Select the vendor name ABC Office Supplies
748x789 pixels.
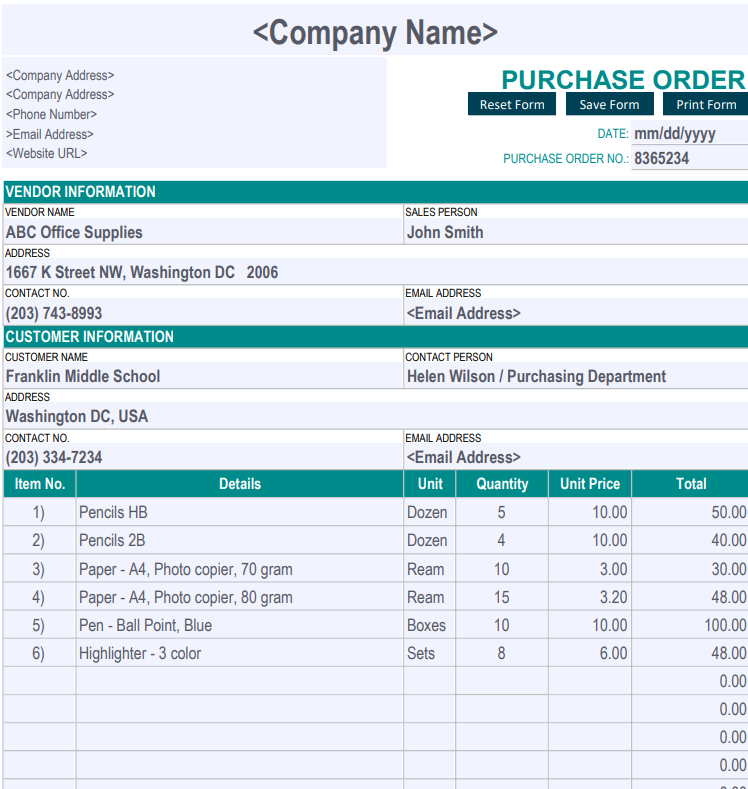[203, 231]
